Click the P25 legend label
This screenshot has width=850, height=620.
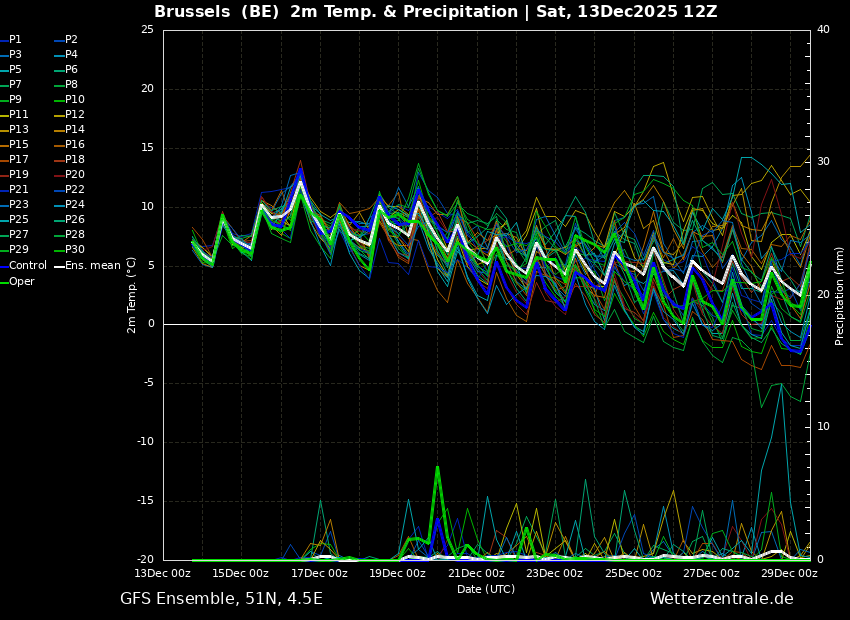click(x=19, y=220)
